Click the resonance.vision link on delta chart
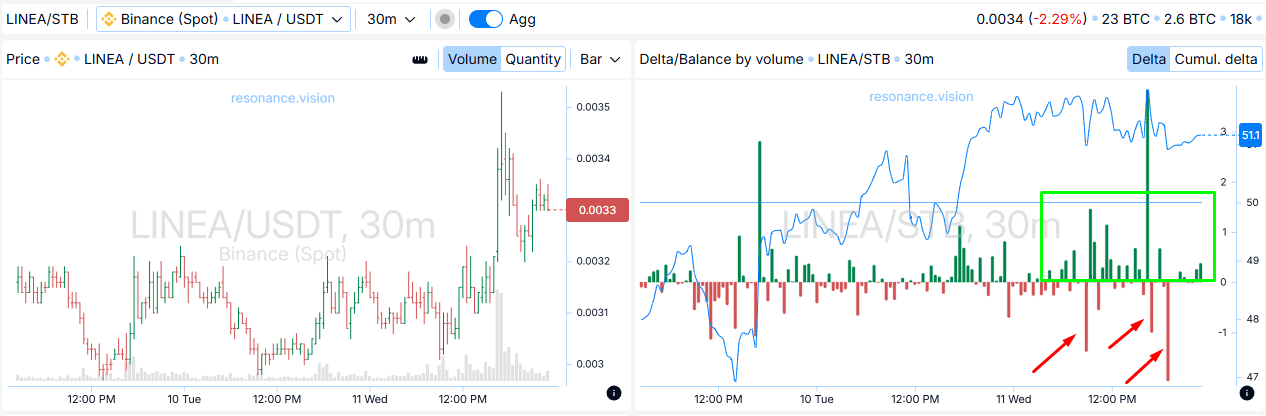 921,97
